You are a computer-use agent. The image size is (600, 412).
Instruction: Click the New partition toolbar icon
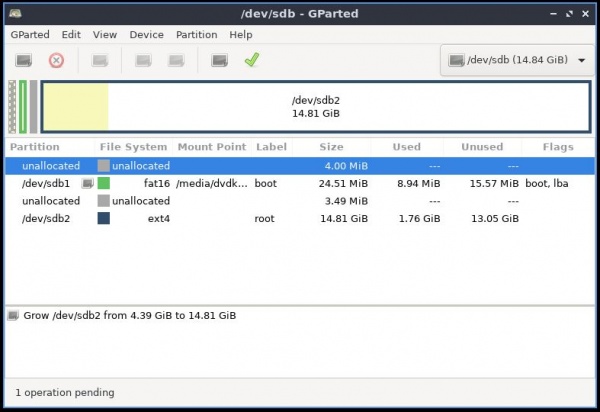pyautogui.click(x=23, y=60)
